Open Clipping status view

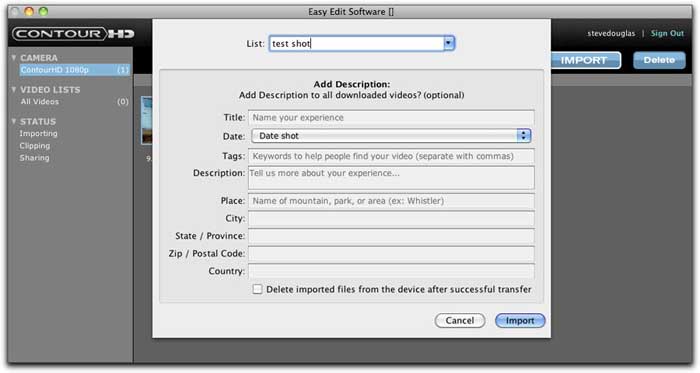[35, 146]
